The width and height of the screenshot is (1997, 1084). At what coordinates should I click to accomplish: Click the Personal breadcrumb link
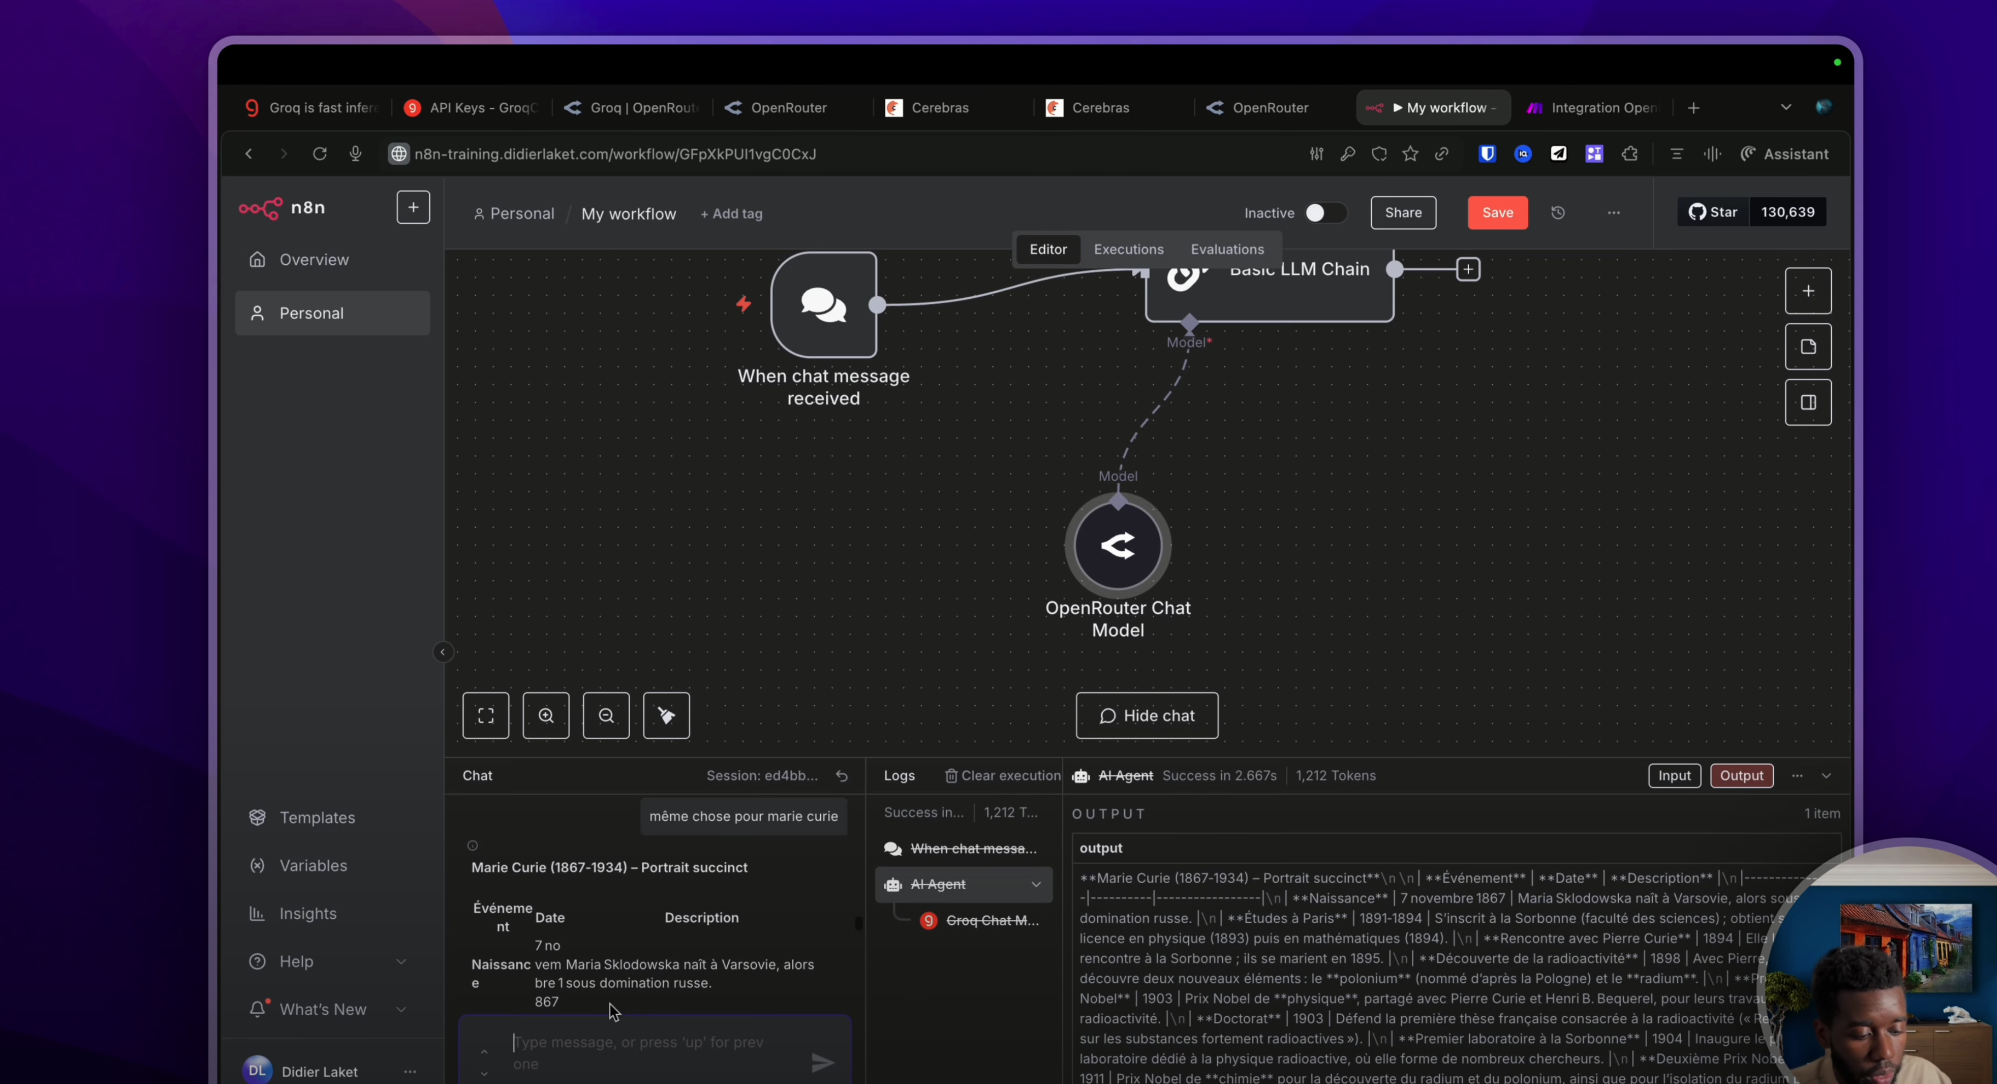point(514,214)
